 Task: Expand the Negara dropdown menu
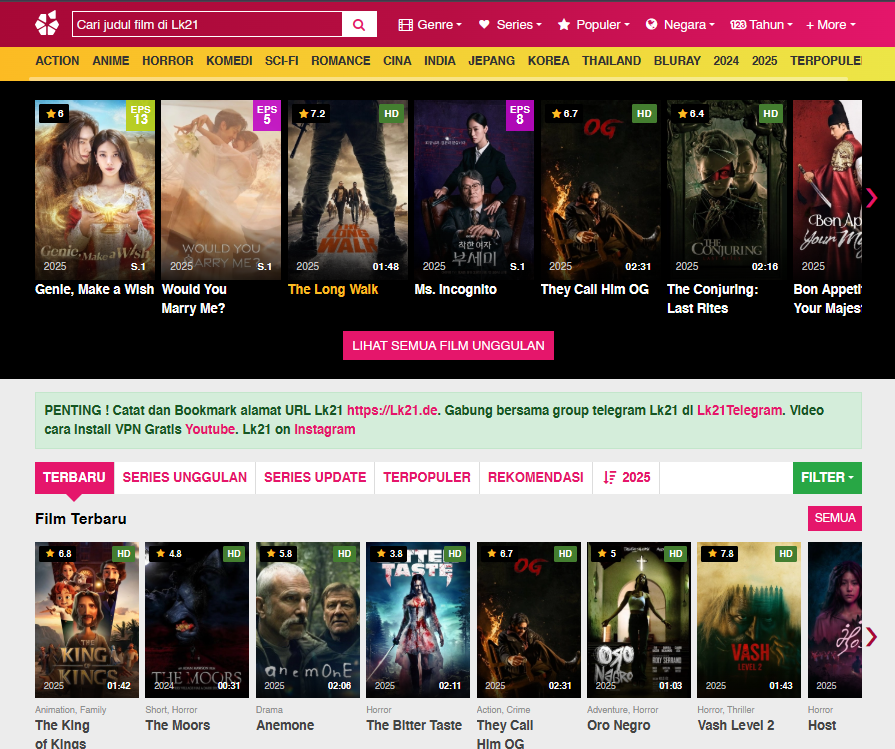pos(680,24)
